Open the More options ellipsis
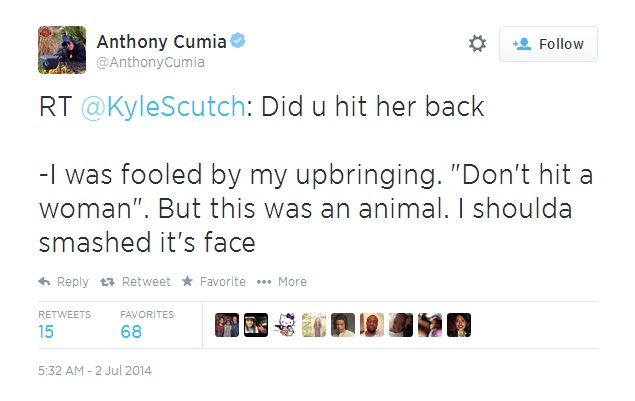Image resolution: width=635 pixels, height=401 pixels. [x=281, y=282]
